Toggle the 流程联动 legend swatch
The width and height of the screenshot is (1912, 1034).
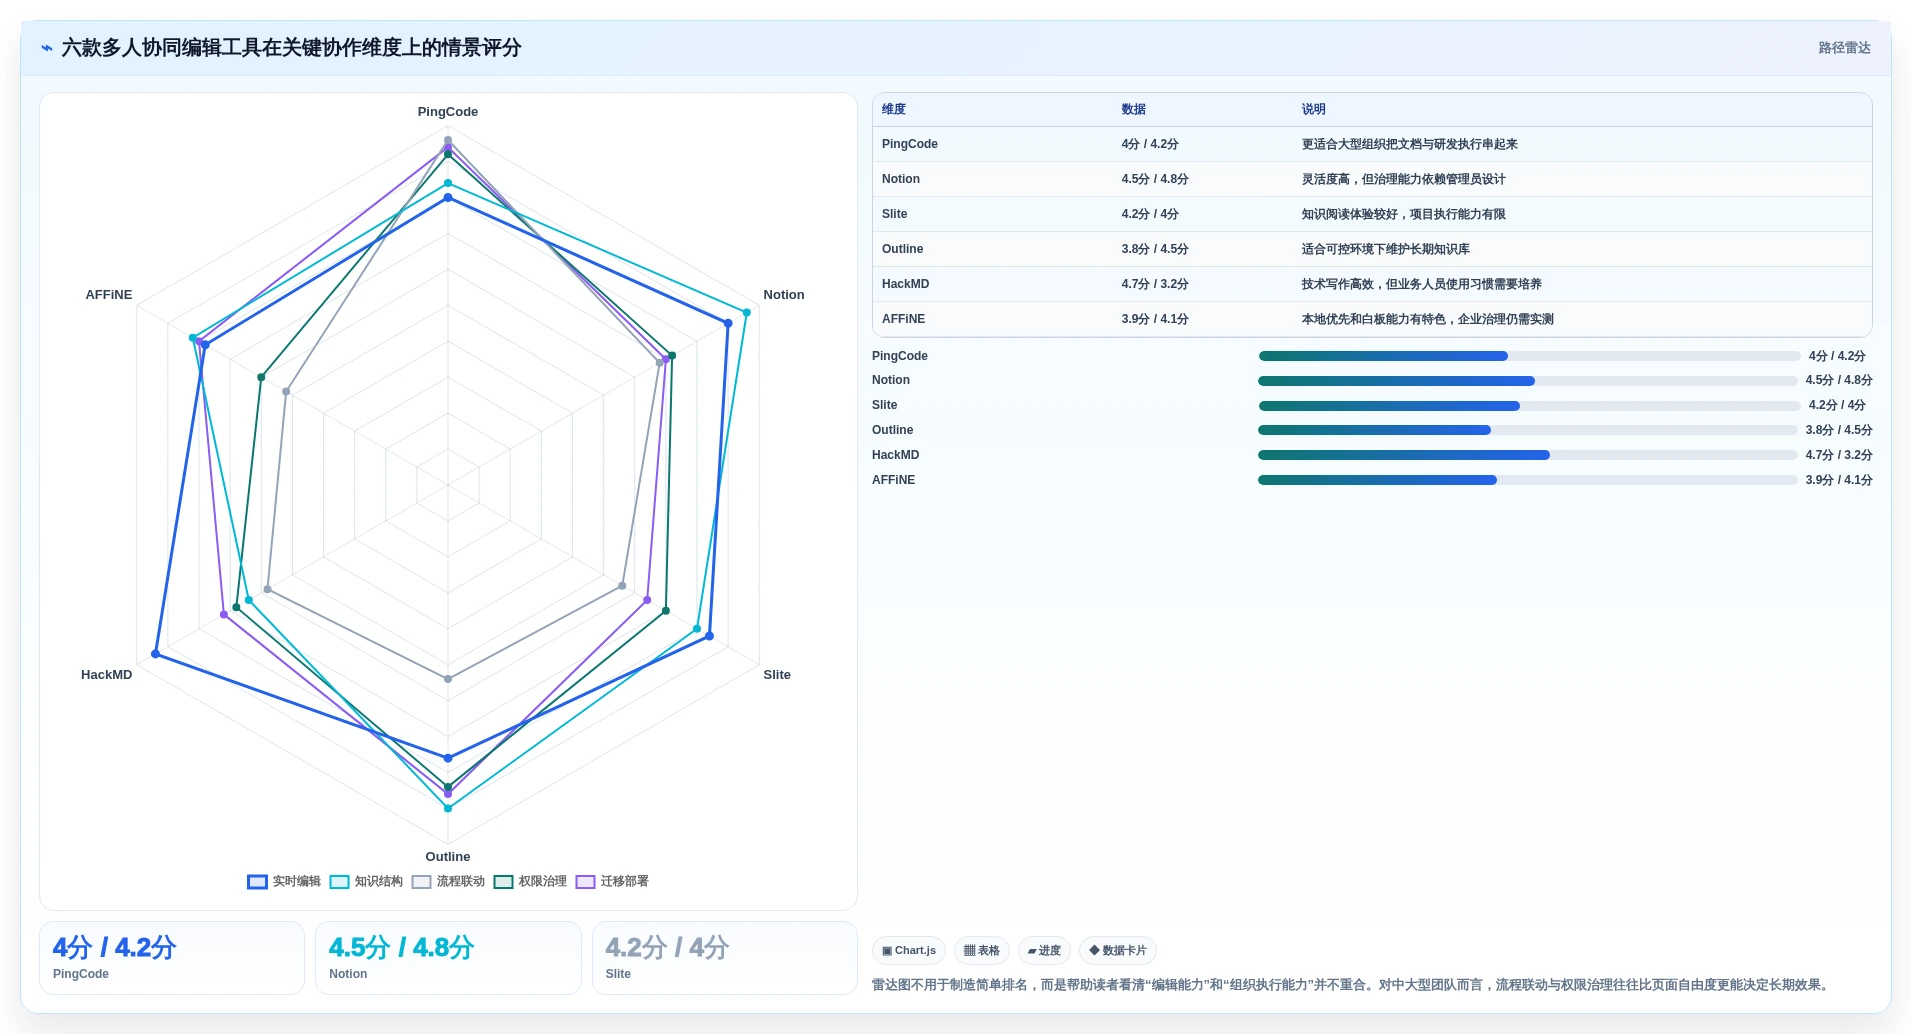point(422,881)
